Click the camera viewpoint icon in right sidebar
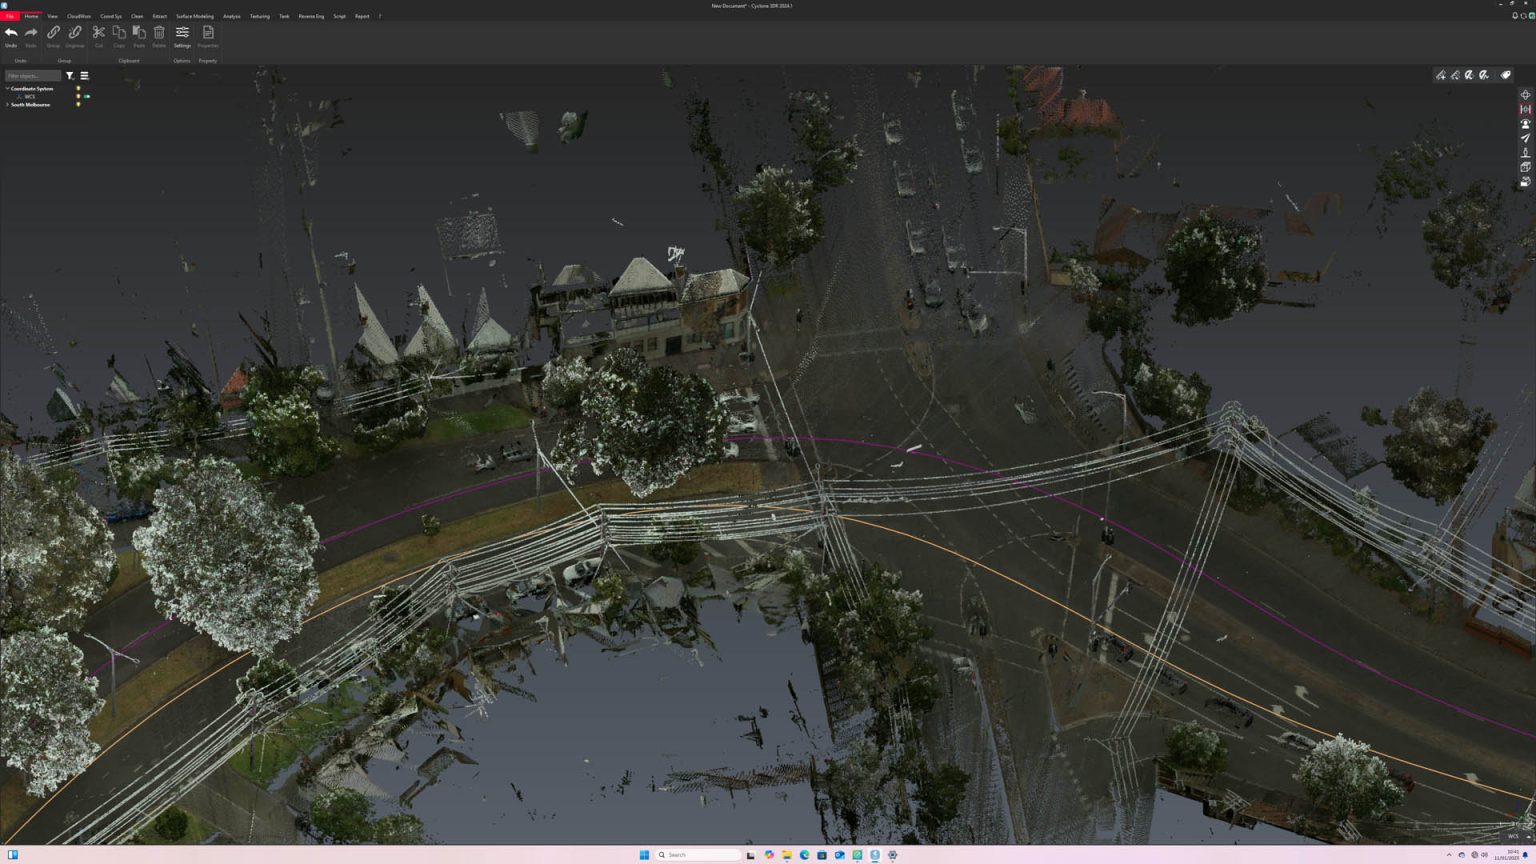Image resolution: width=1536 pixels, height=864 pixels. click(x=1525, y=123)
